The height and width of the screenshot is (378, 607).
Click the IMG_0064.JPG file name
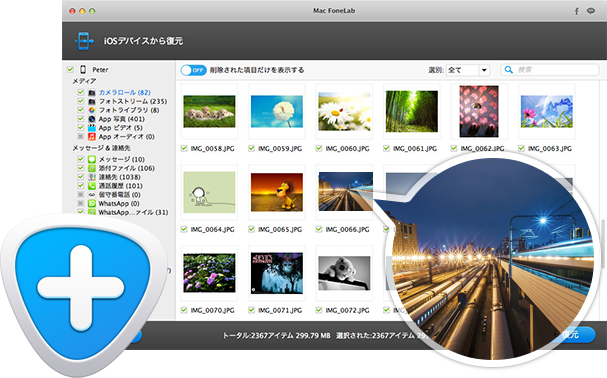213,230
